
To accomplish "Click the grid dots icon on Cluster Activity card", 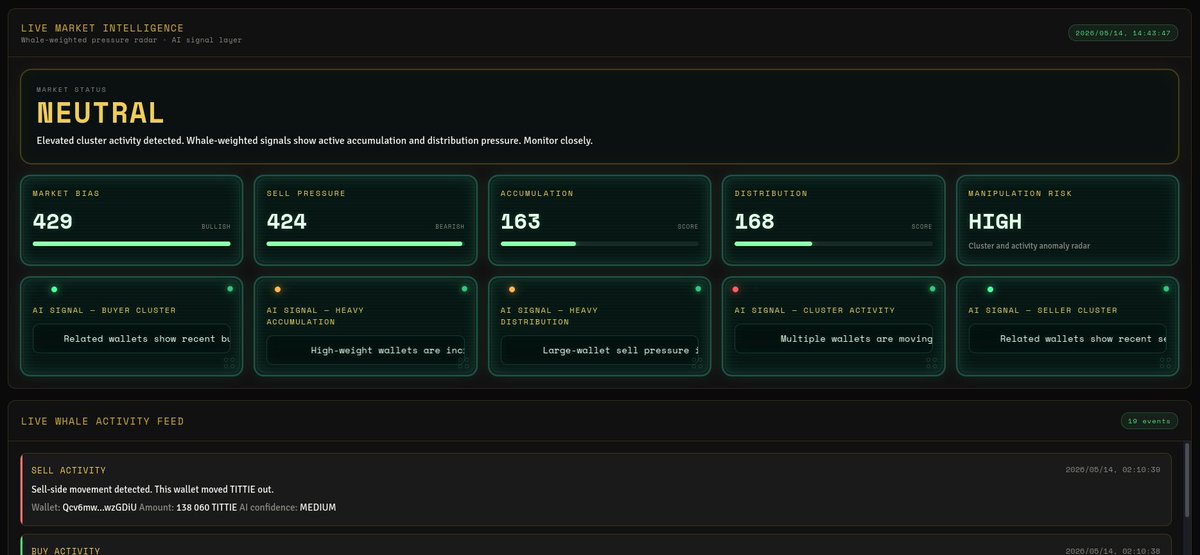I will 932,363.
